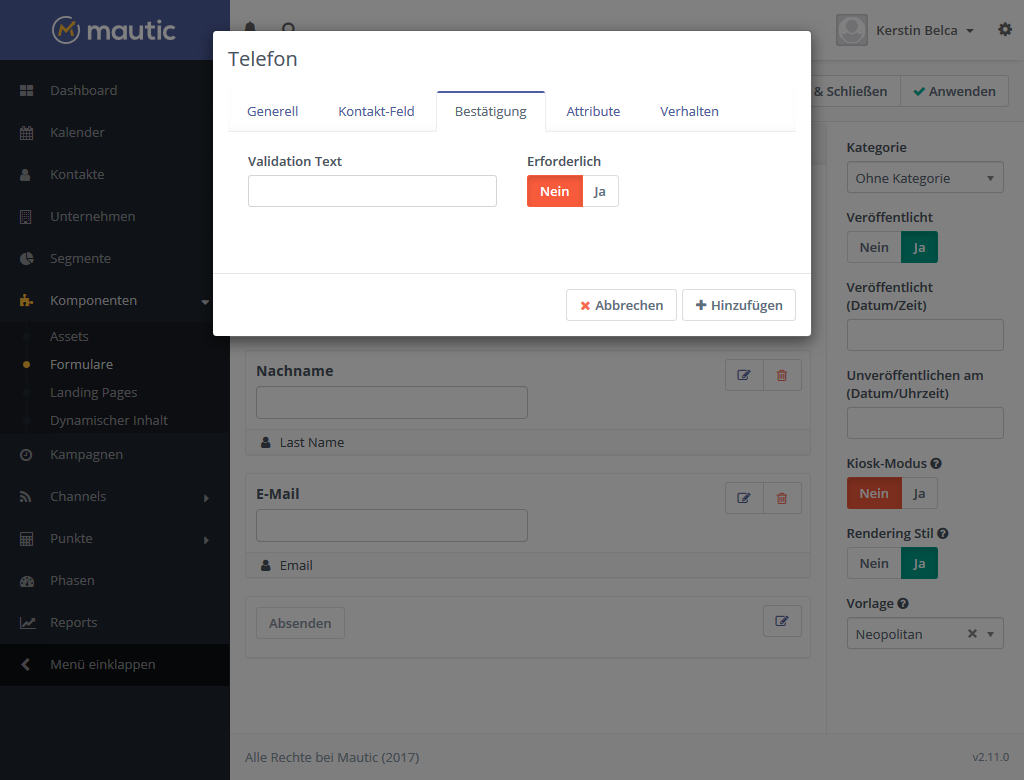Edit the Absenden button via pencil icon
This screenshot has width=1024, height=780.
pyautogui.click(x=782, y=621)
